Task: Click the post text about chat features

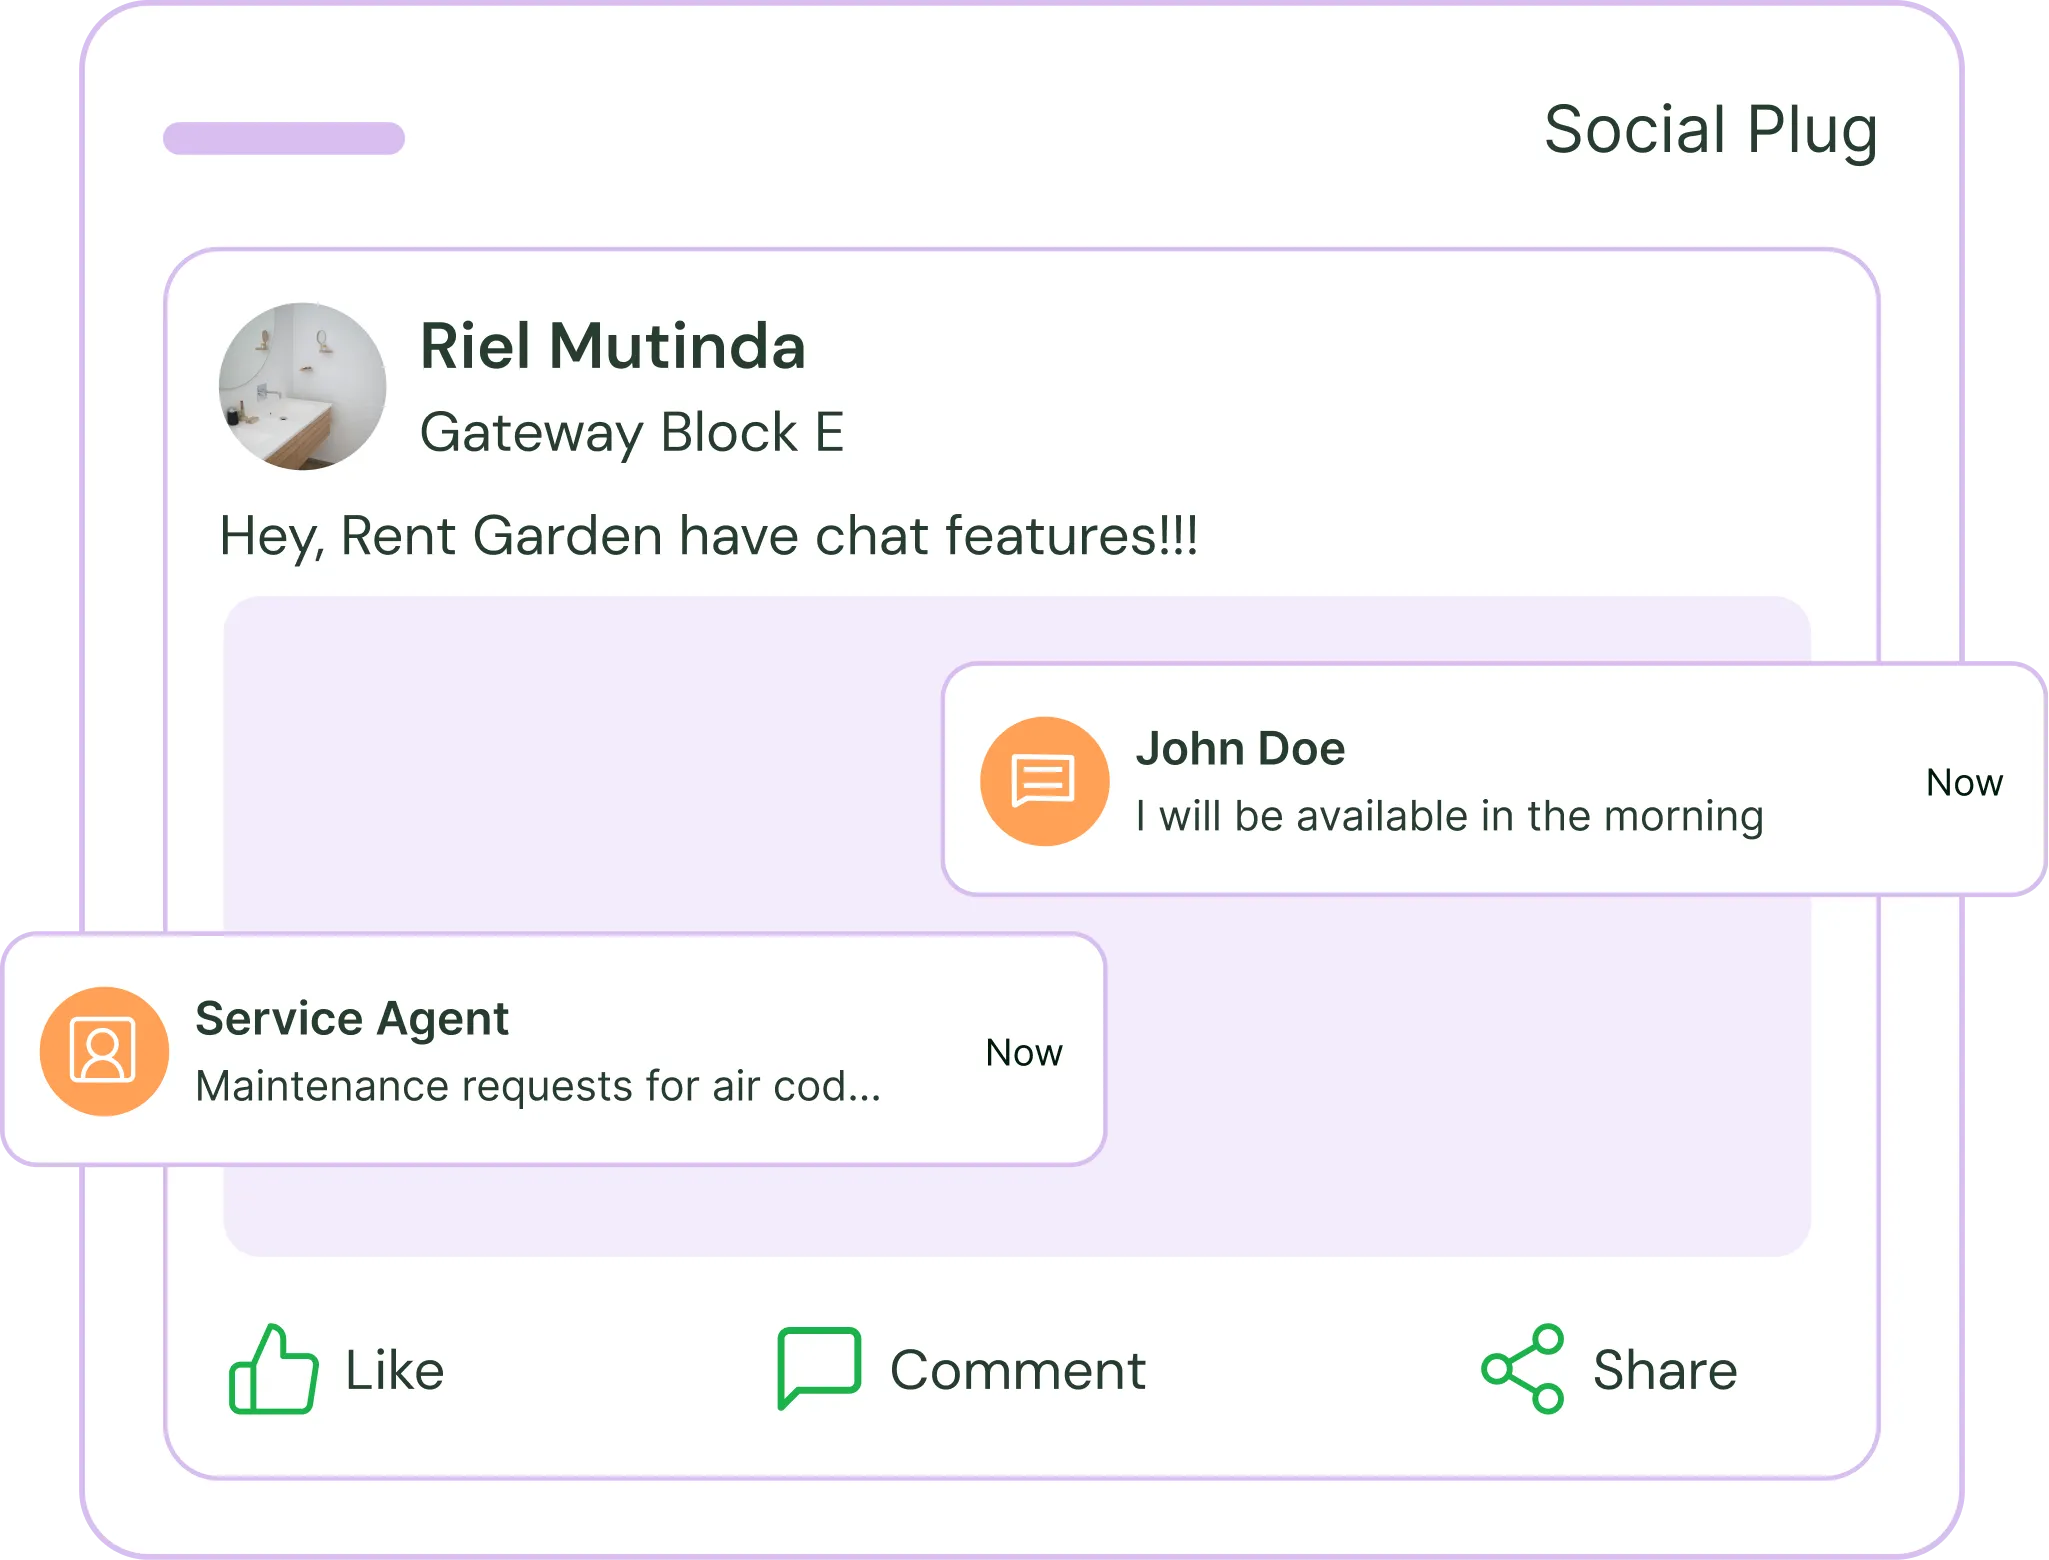Action: point(708,536)
